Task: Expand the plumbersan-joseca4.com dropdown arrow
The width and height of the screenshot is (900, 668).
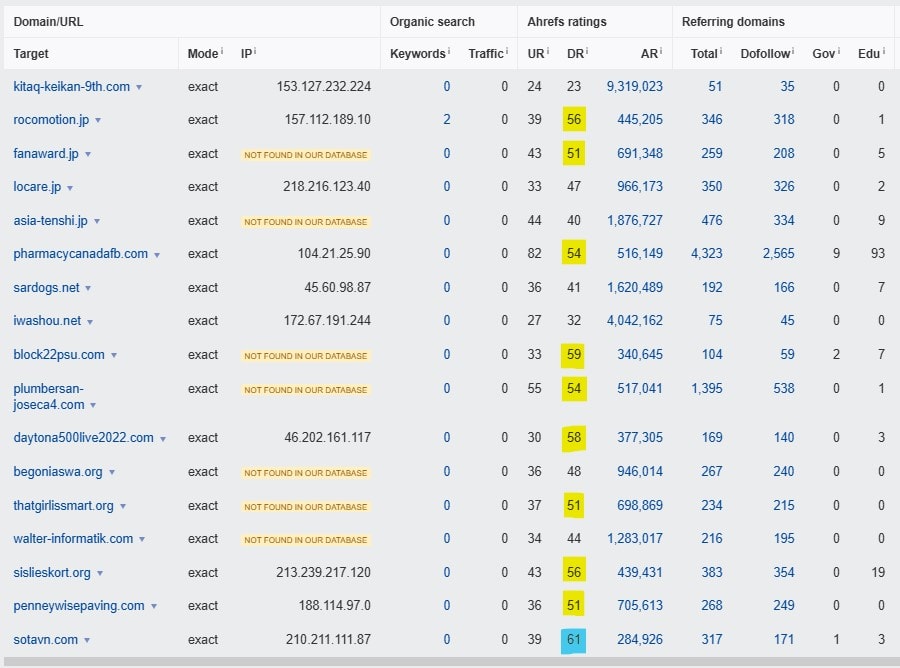Action: pos(93,406)
